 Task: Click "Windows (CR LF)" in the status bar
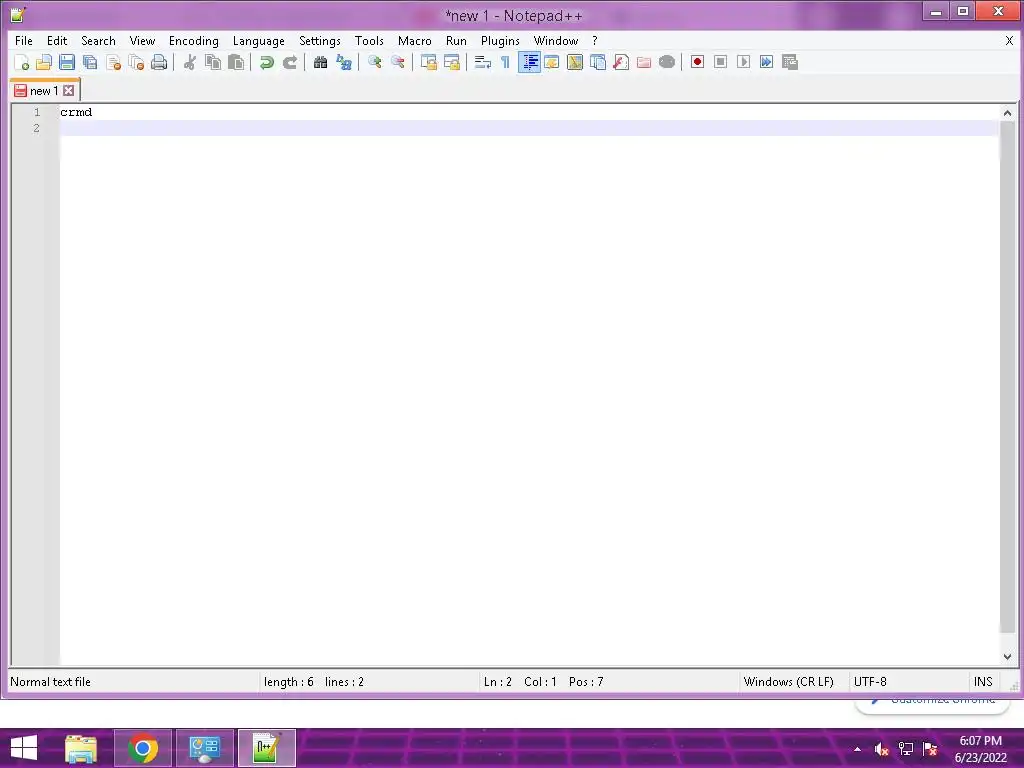[788, 682]
